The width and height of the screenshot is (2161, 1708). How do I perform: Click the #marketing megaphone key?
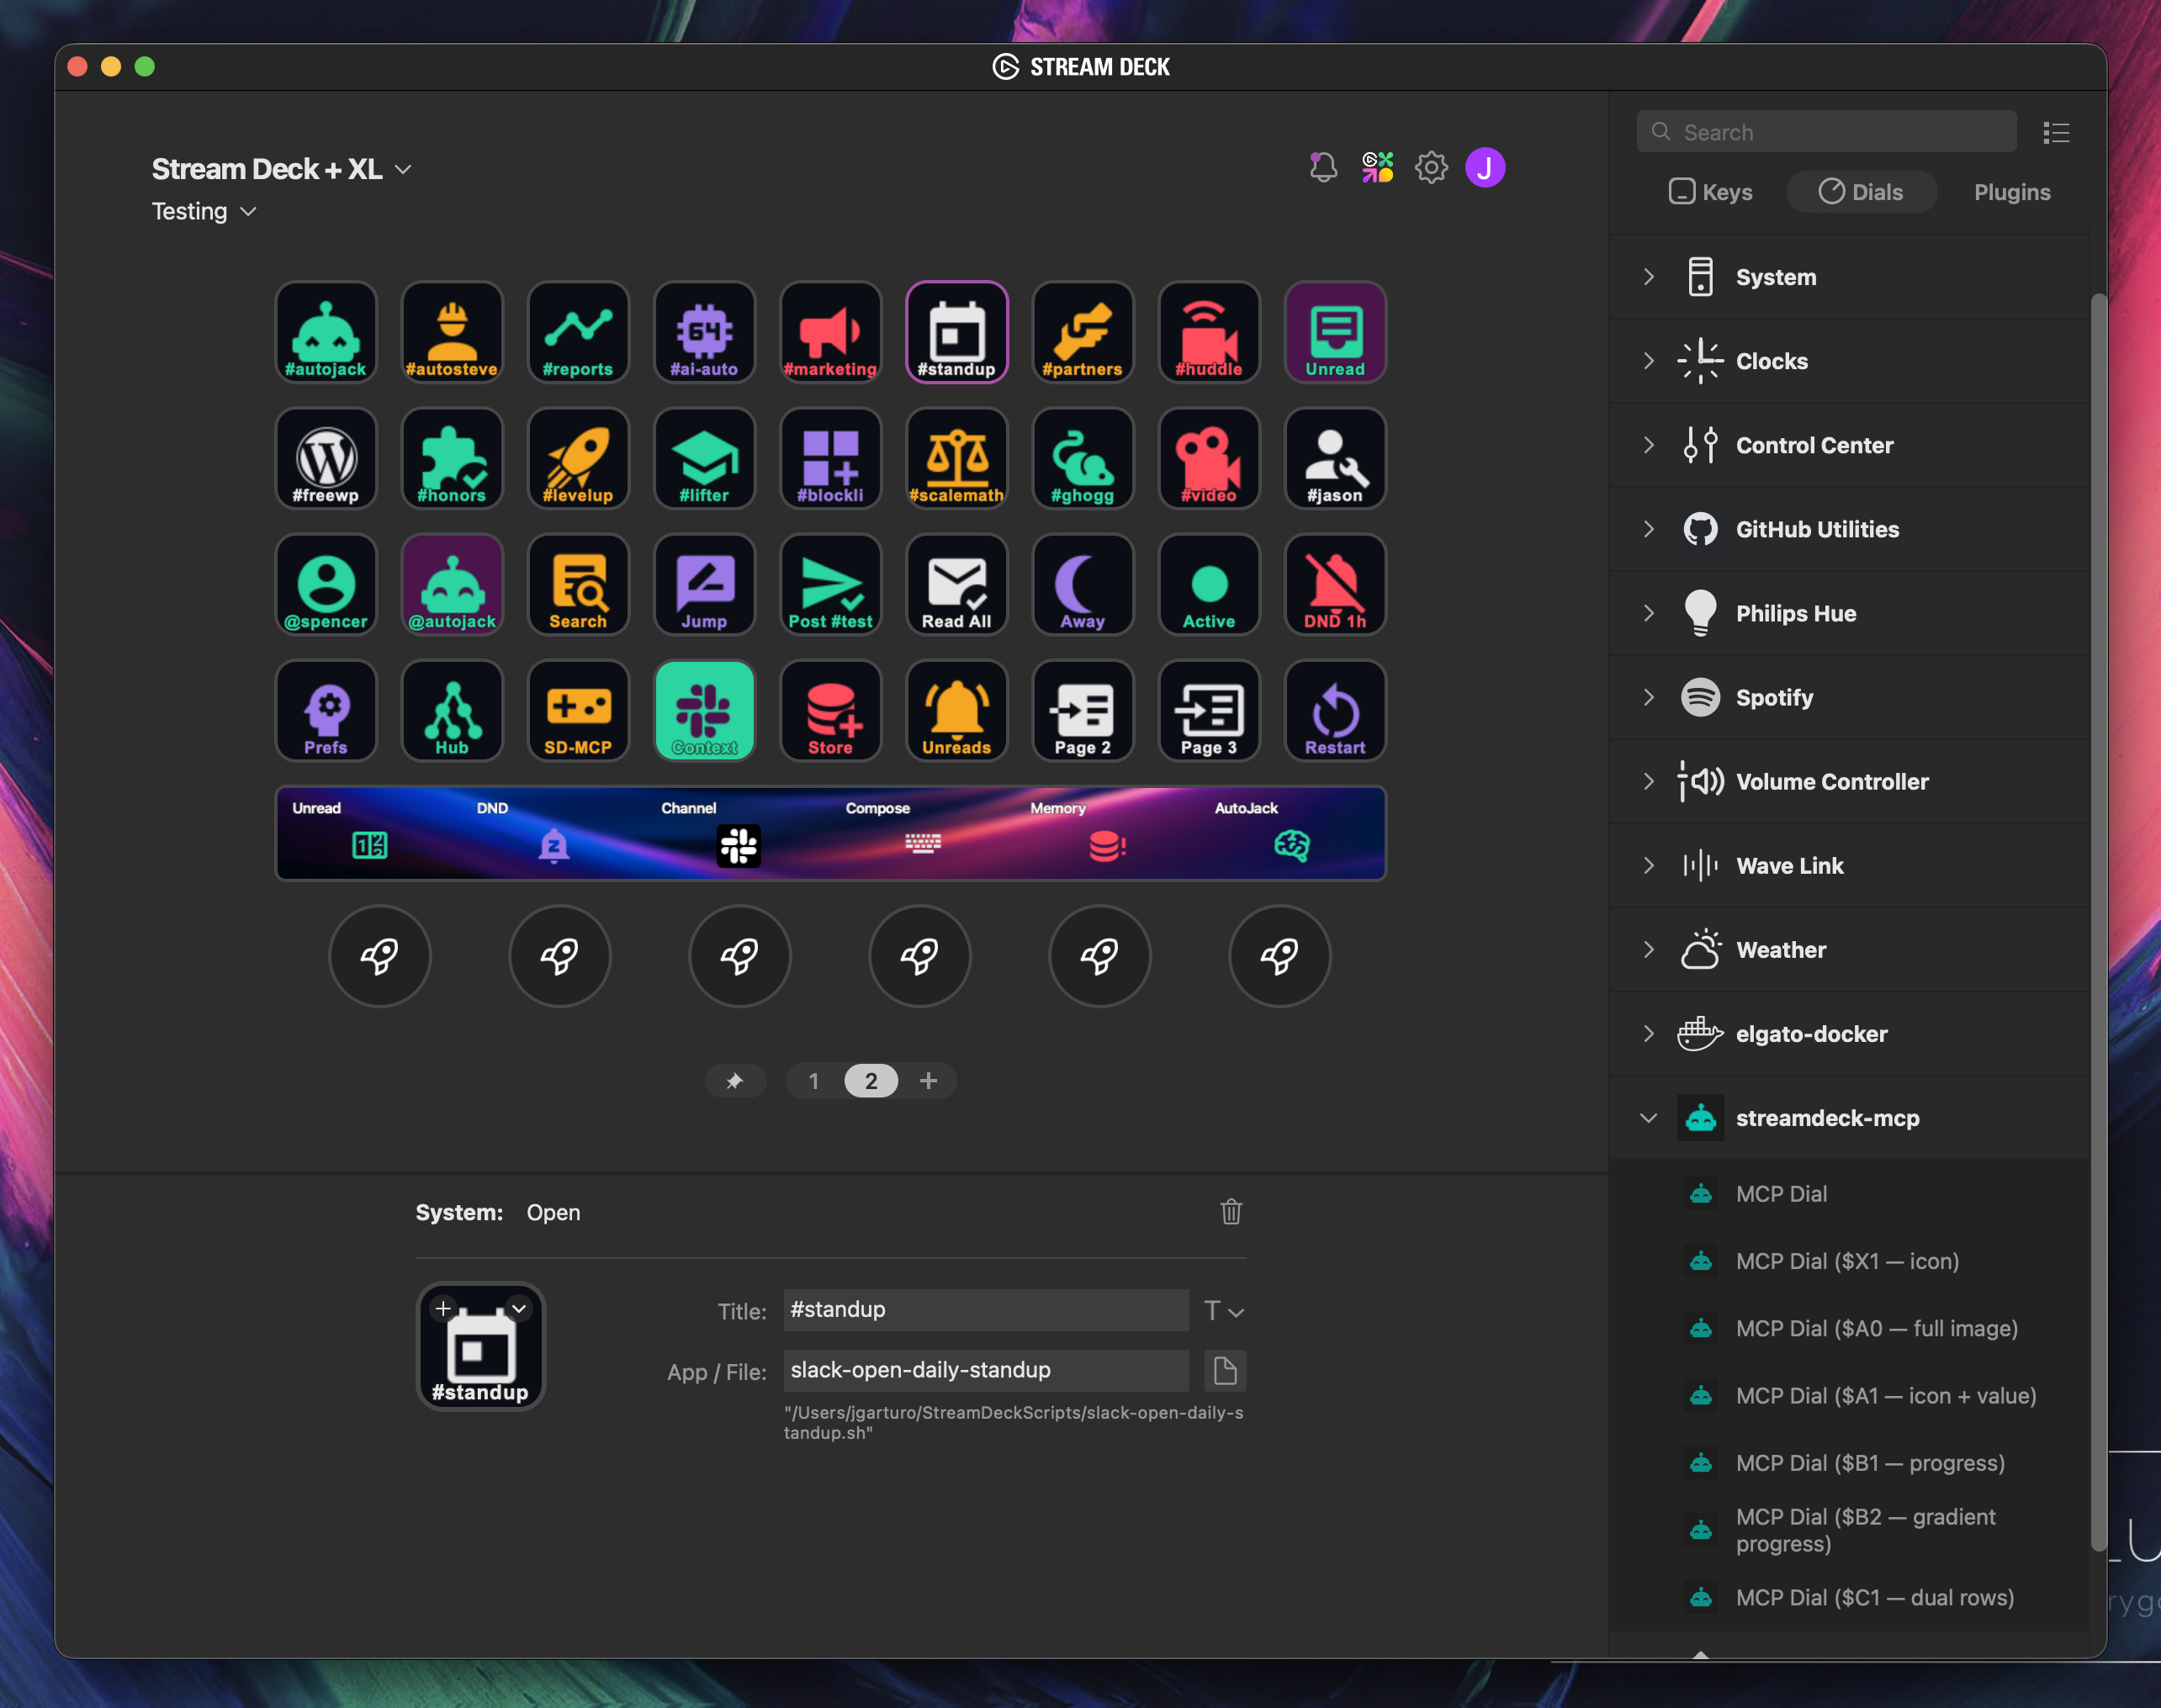pyautogui.click(x=830, y=332)
